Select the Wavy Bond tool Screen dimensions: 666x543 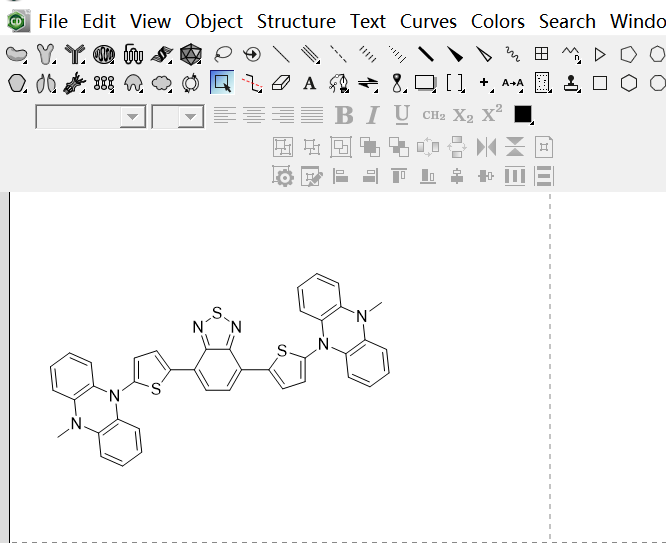513,54
